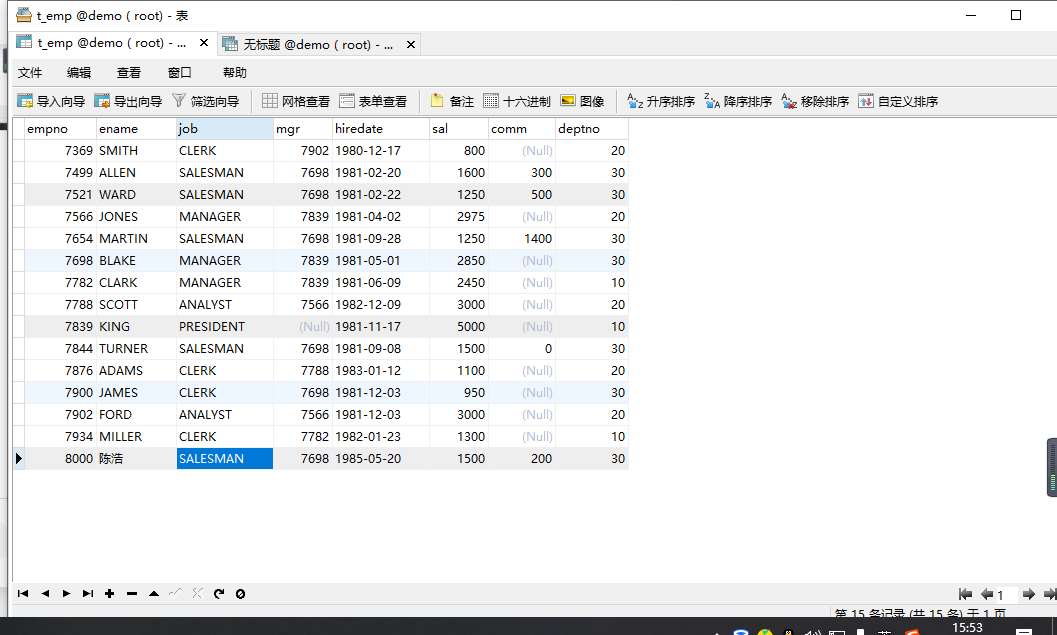Open the 查看 menu
This screenshot has height=635, width=1057.
click(x=129, y=73)
